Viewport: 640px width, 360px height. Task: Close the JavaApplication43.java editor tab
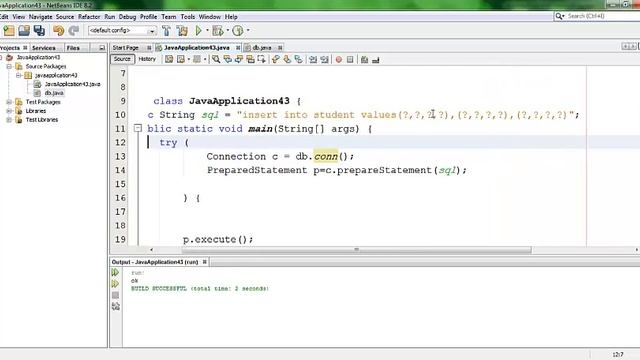[238, 48]
